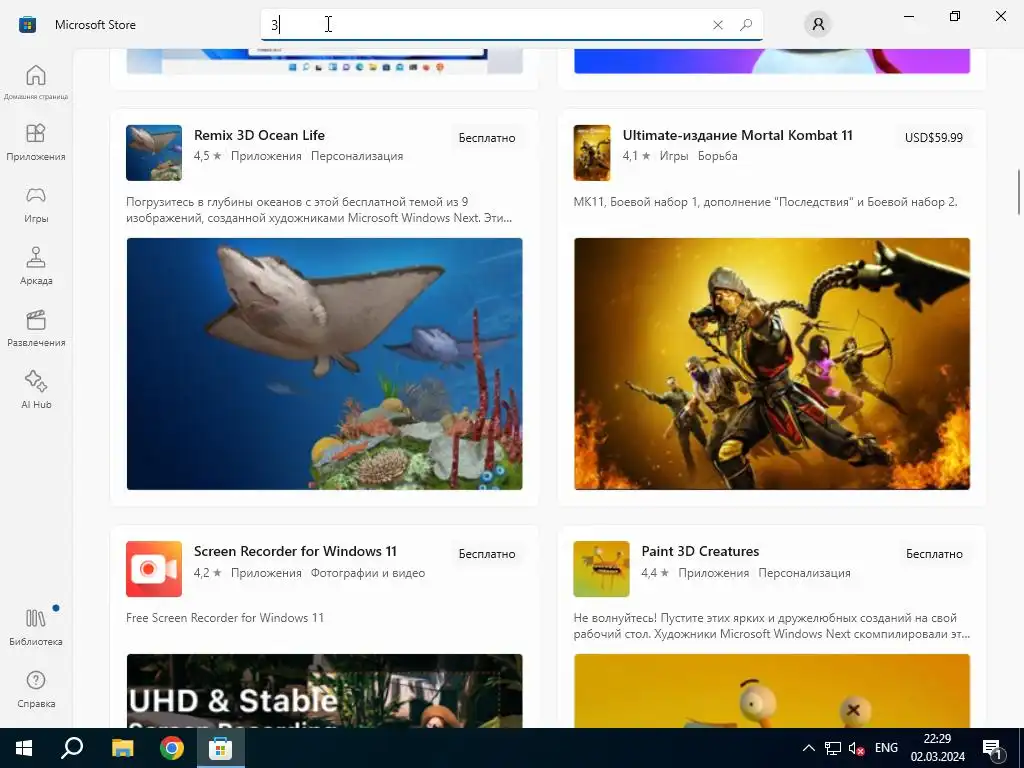Go to Игры section in sidebar
Screen dimensions: 1024x768
click(x=36, y=204)
